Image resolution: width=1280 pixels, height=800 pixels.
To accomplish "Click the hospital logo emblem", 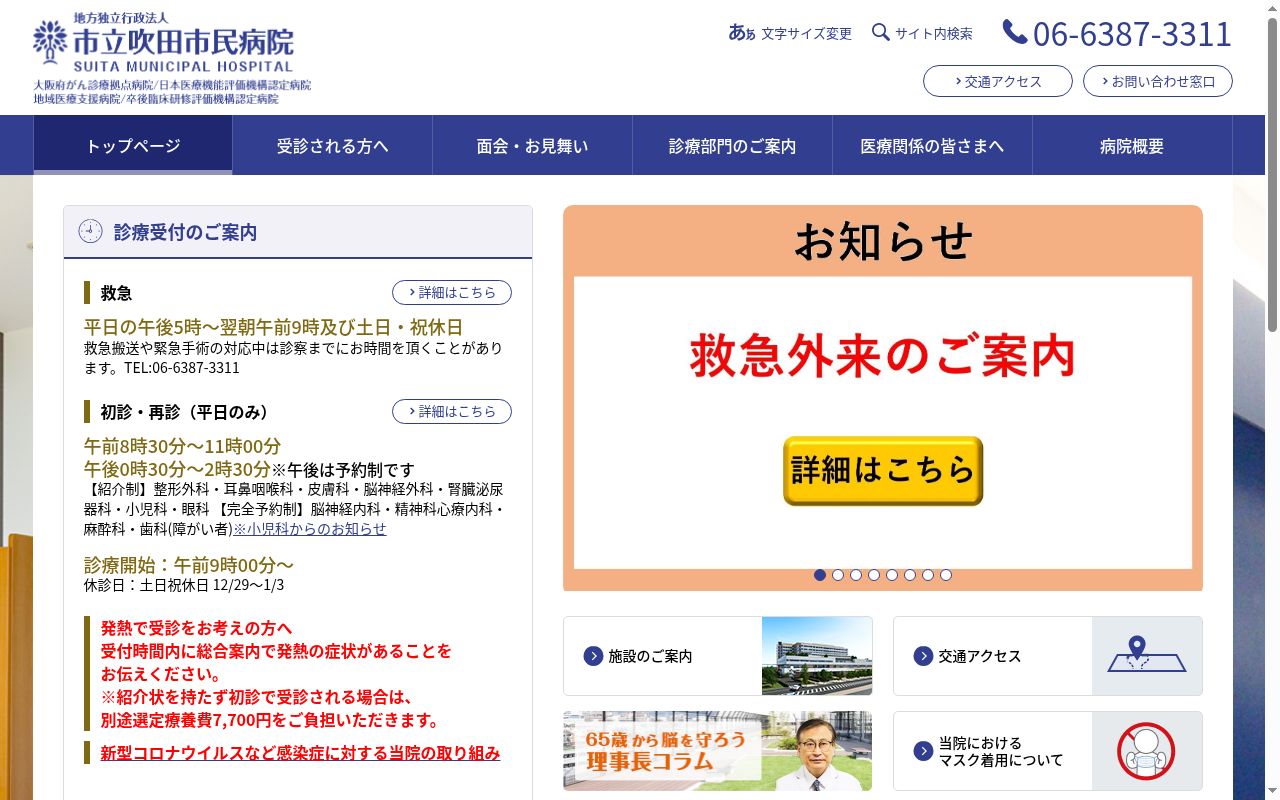I will [x=50, y=43].
